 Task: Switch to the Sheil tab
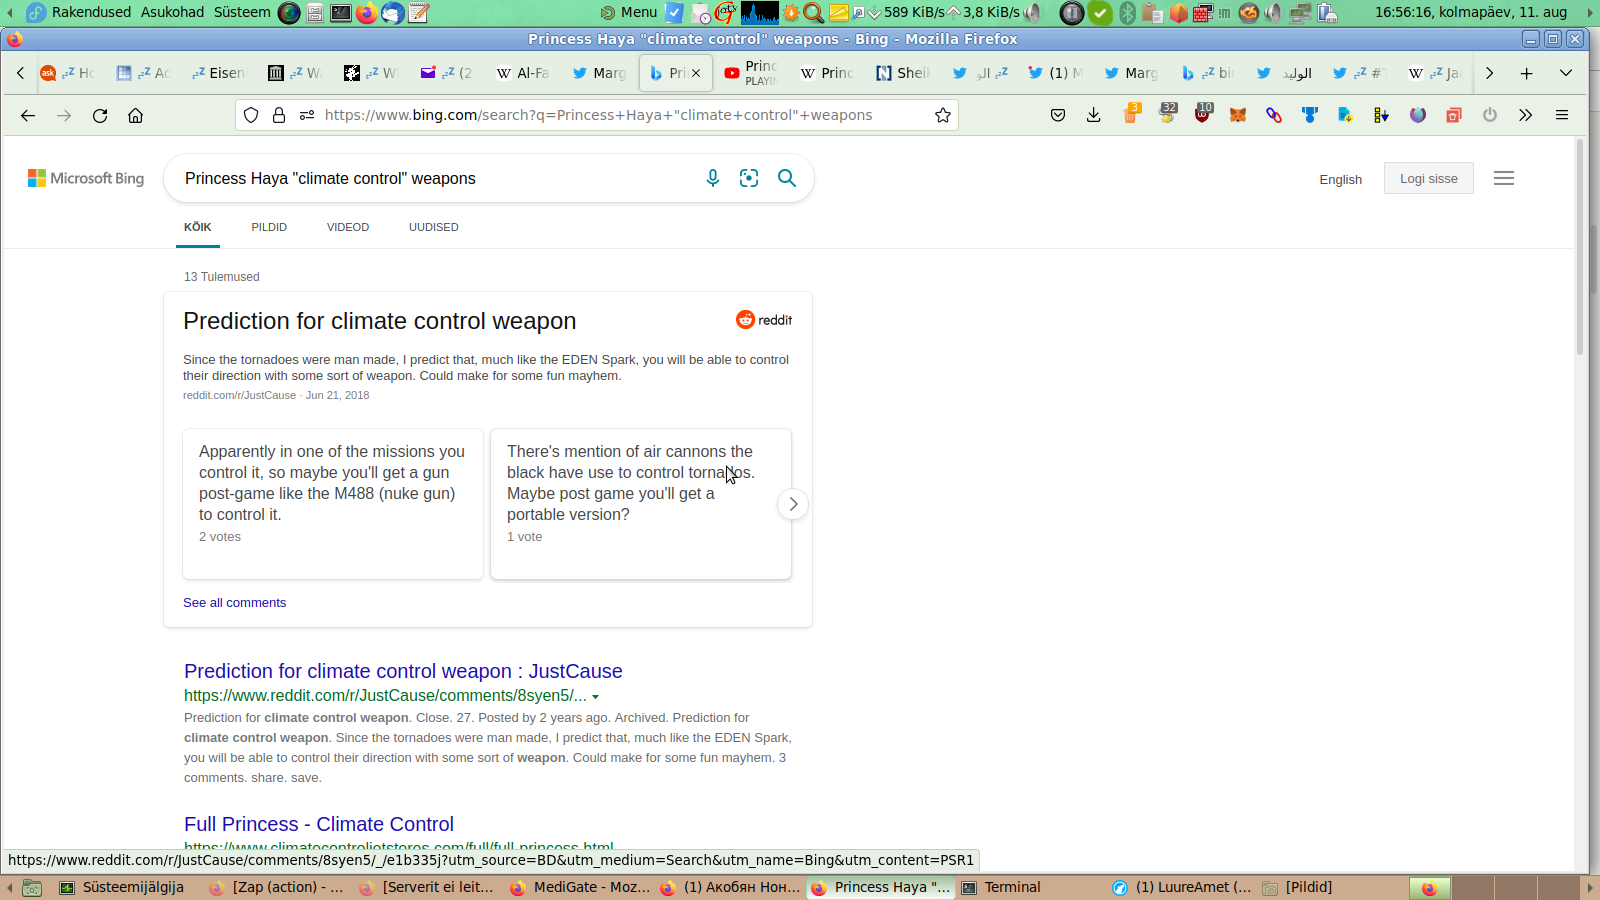[904, 73]
